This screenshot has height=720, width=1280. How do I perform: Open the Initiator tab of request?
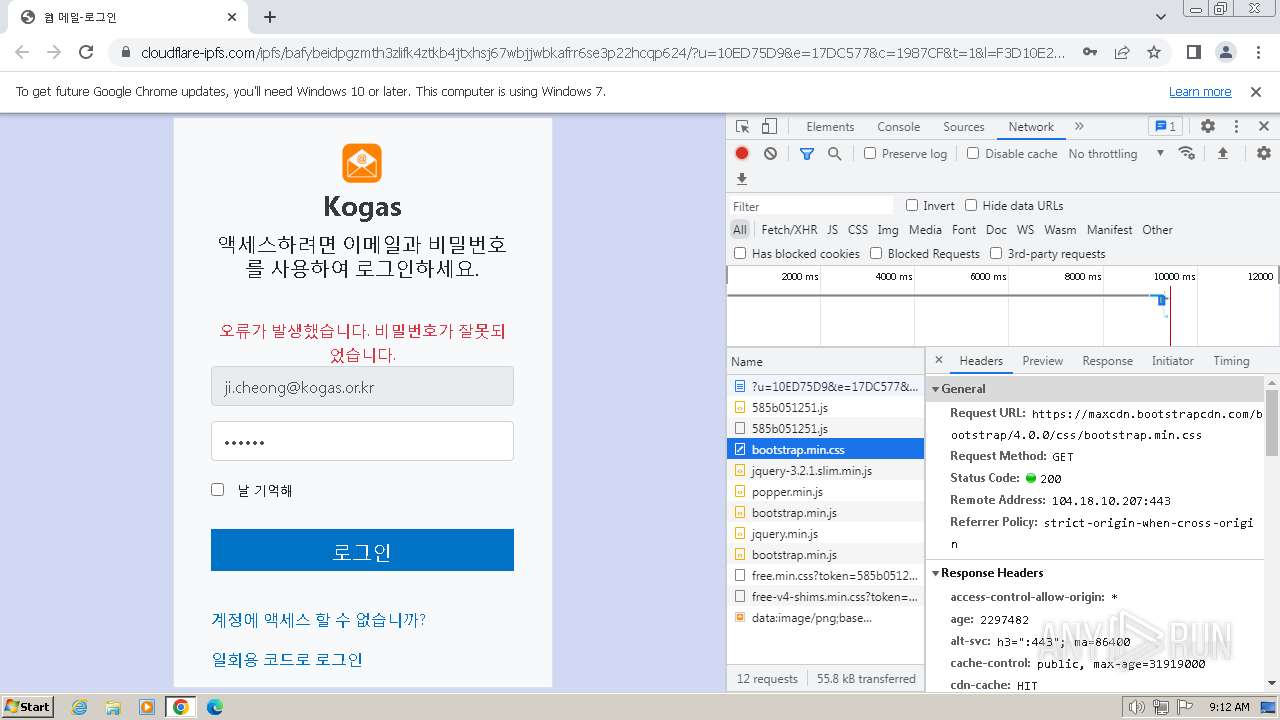tap(1172, 361)
